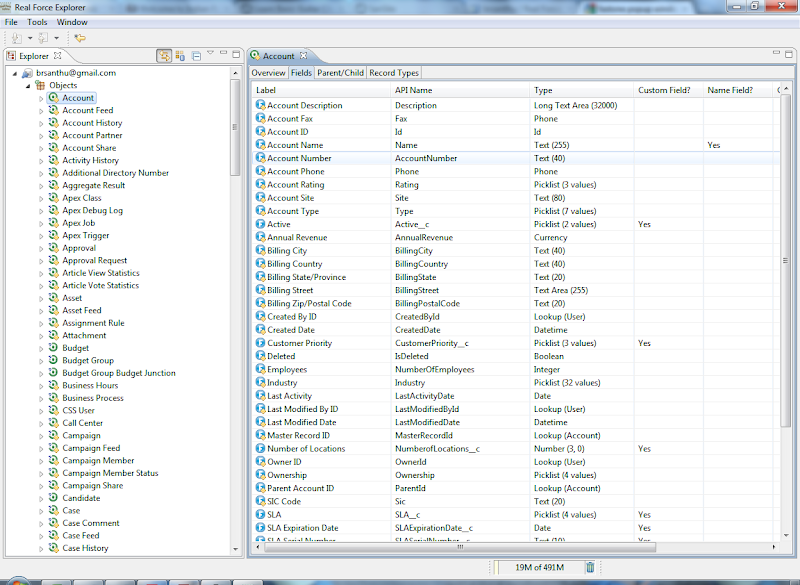Expand the Case History tree node

[x=41, y=549]
